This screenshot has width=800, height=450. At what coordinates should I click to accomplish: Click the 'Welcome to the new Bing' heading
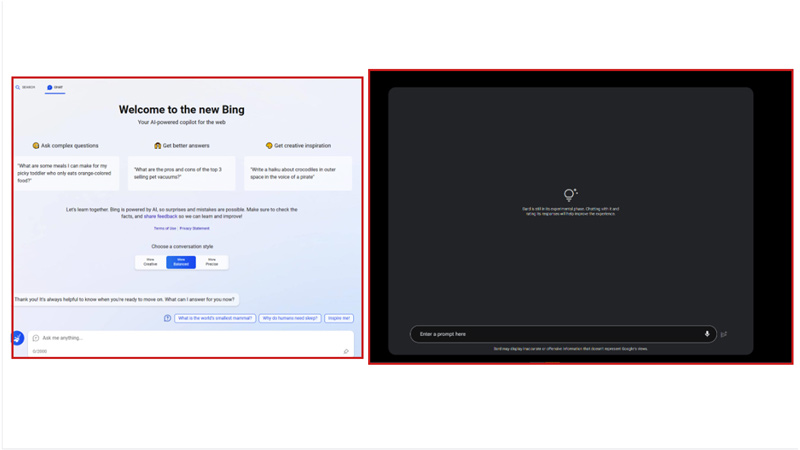tap(182, 110)
